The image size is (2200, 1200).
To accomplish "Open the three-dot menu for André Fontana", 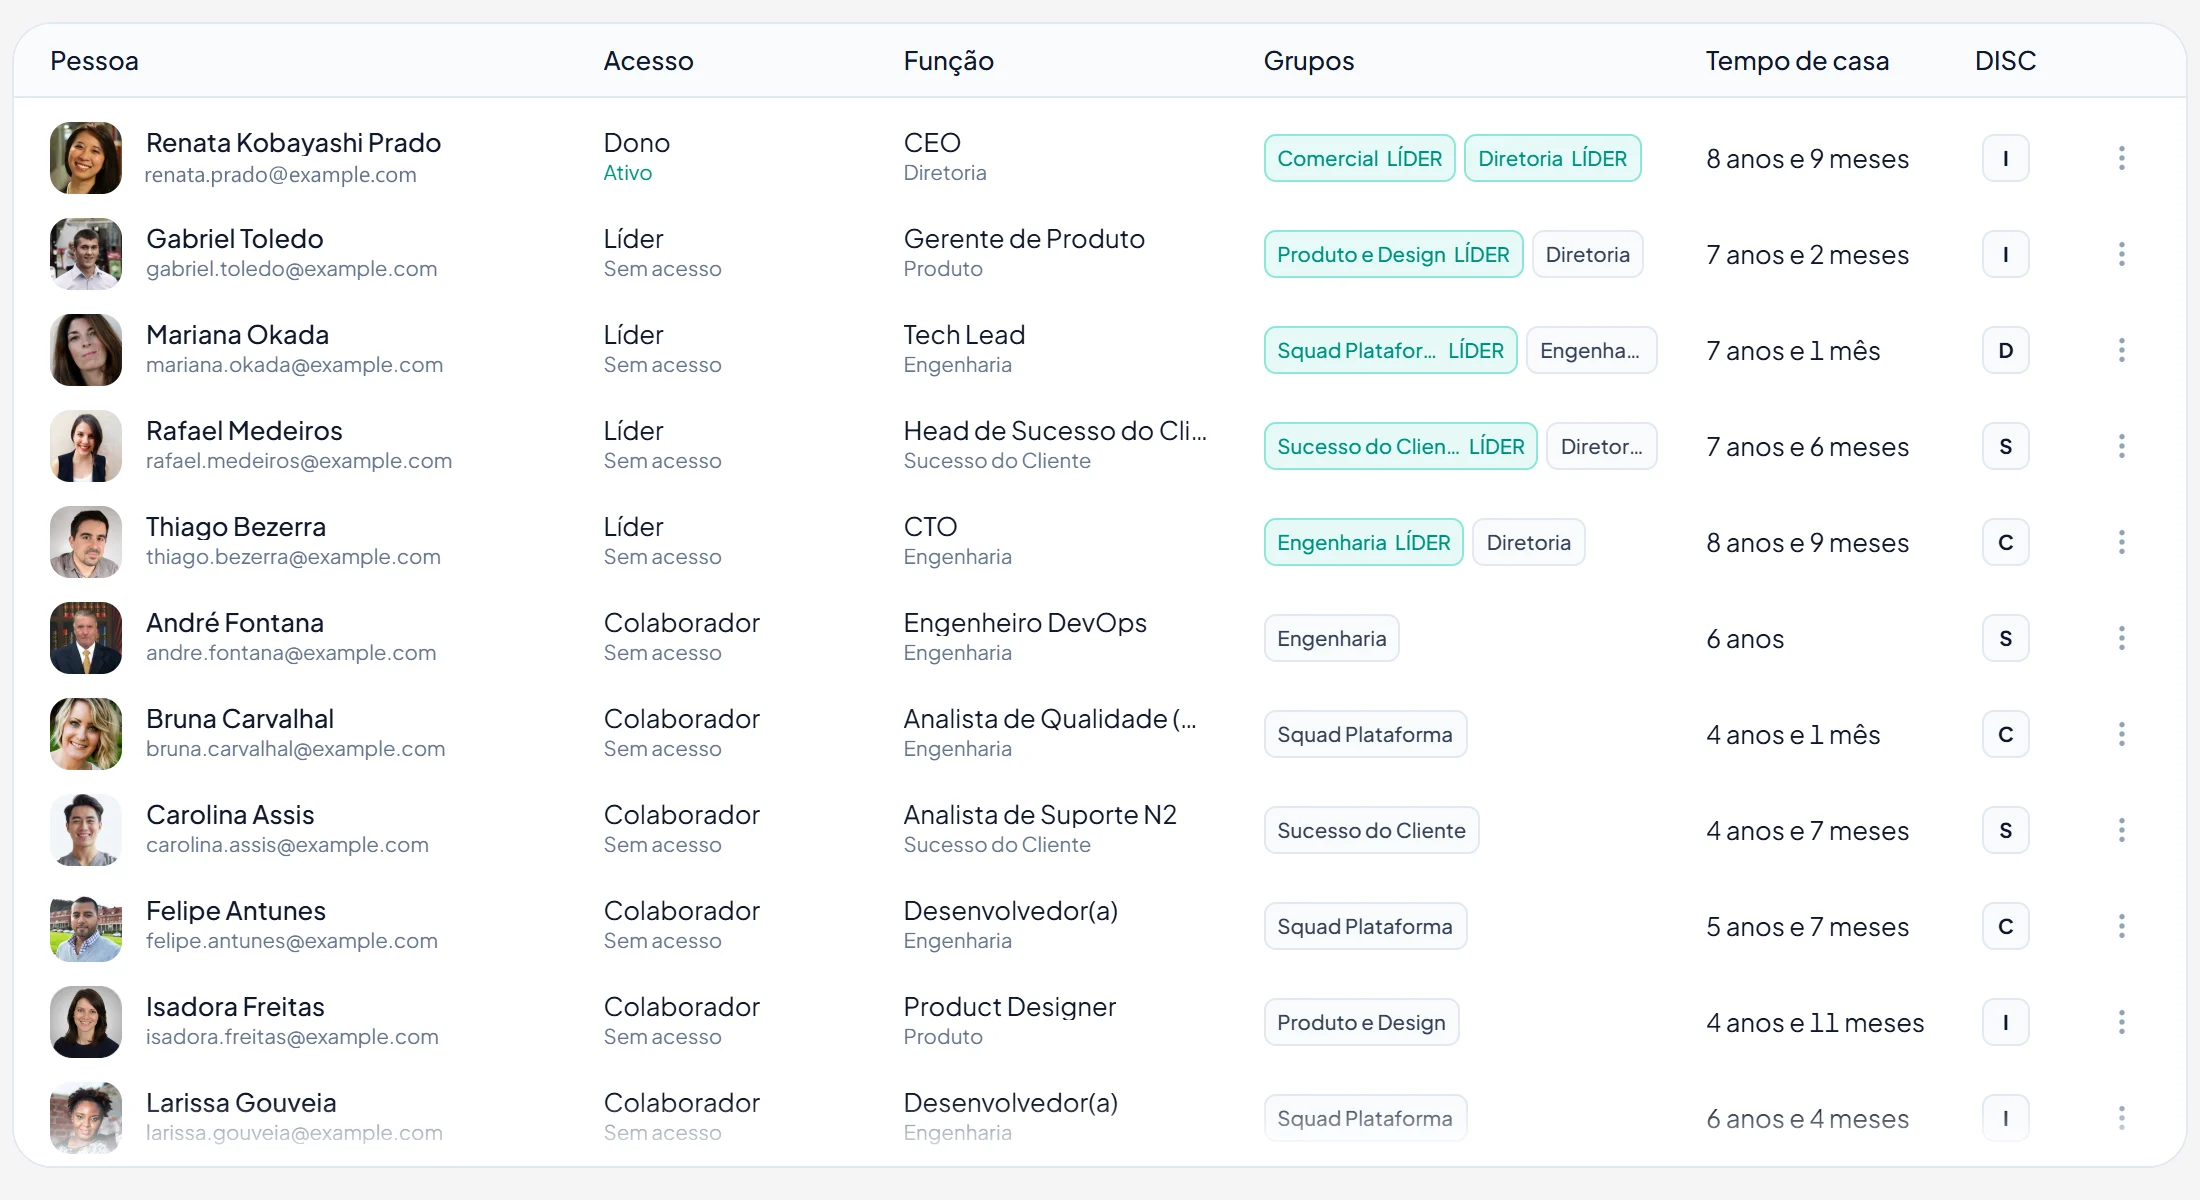I will (2121, 638).
